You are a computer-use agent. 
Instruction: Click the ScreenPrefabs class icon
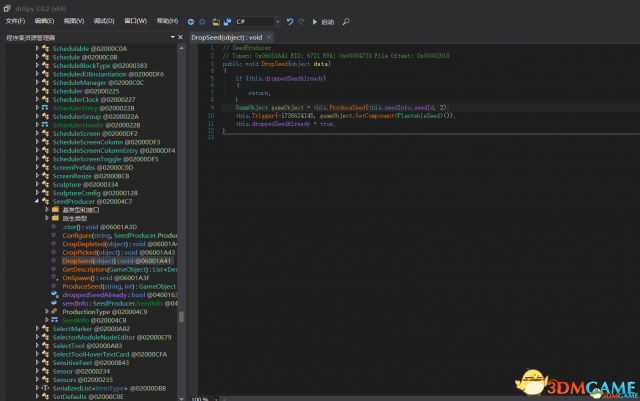45,167
